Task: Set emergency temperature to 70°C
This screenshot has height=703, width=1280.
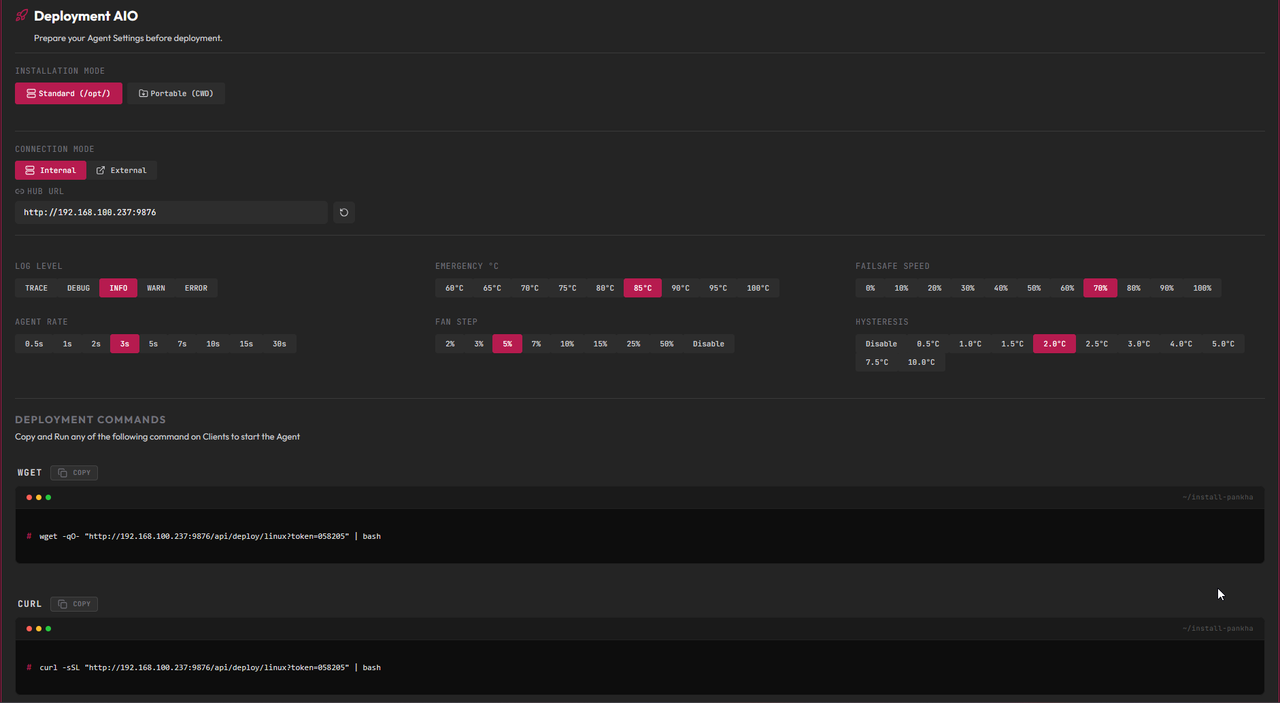Action: click(x=529, y=288)
